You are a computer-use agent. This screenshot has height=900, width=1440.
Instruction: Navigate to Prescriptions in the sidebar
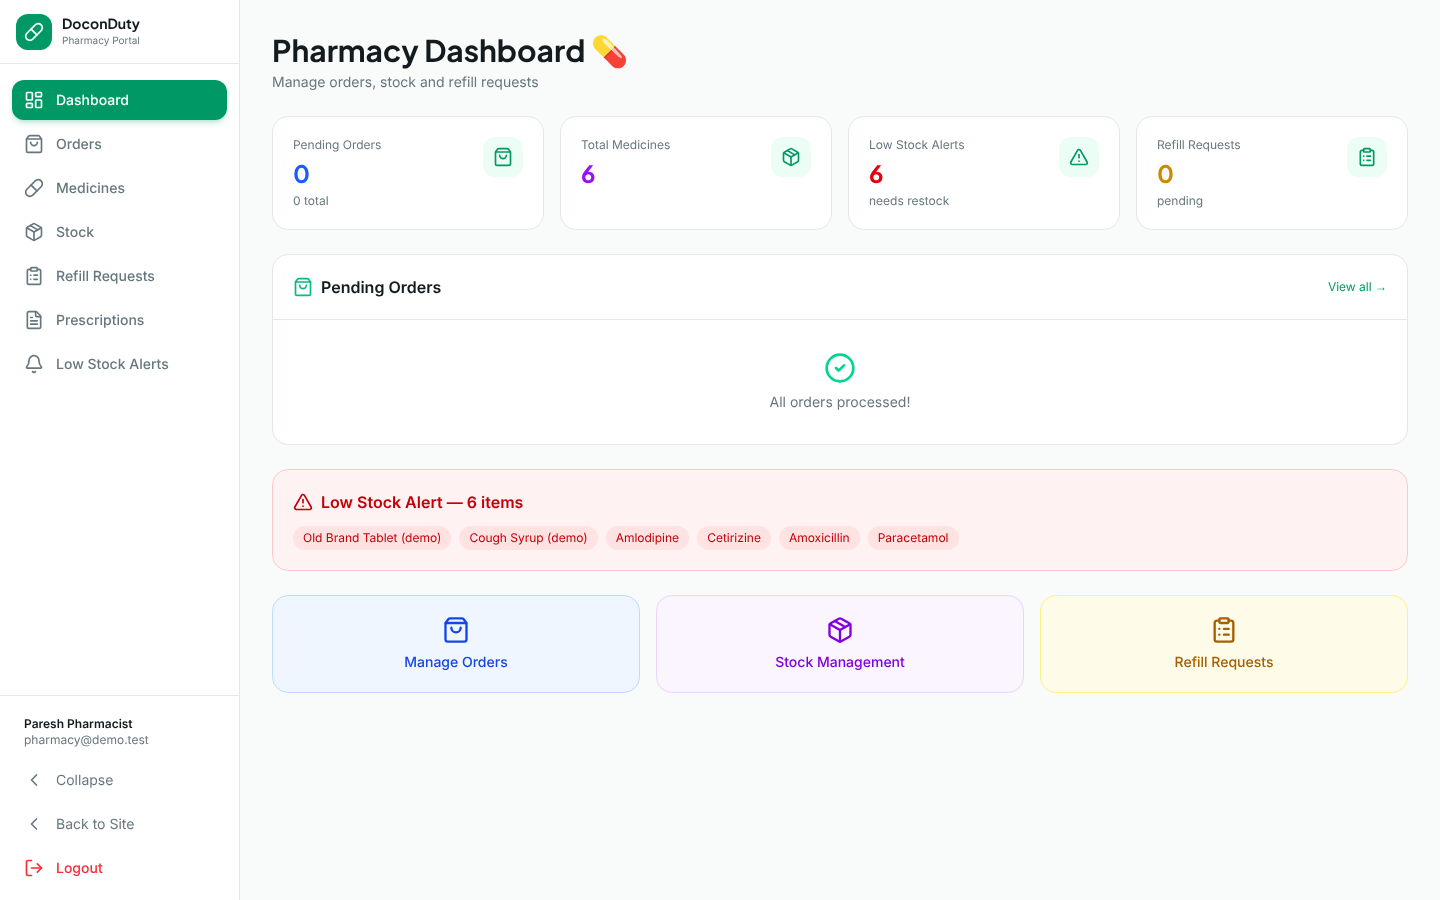tap(119, 320)
